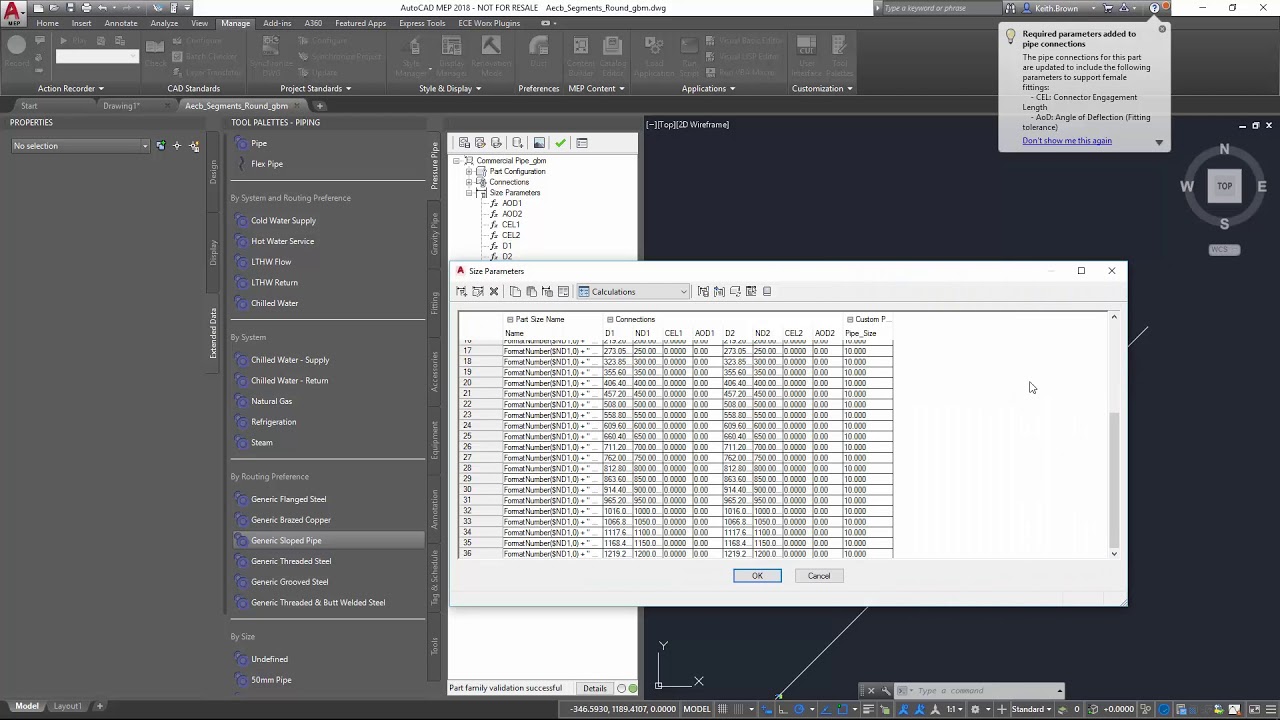Click the Details button in validation bar

point(595,688)
